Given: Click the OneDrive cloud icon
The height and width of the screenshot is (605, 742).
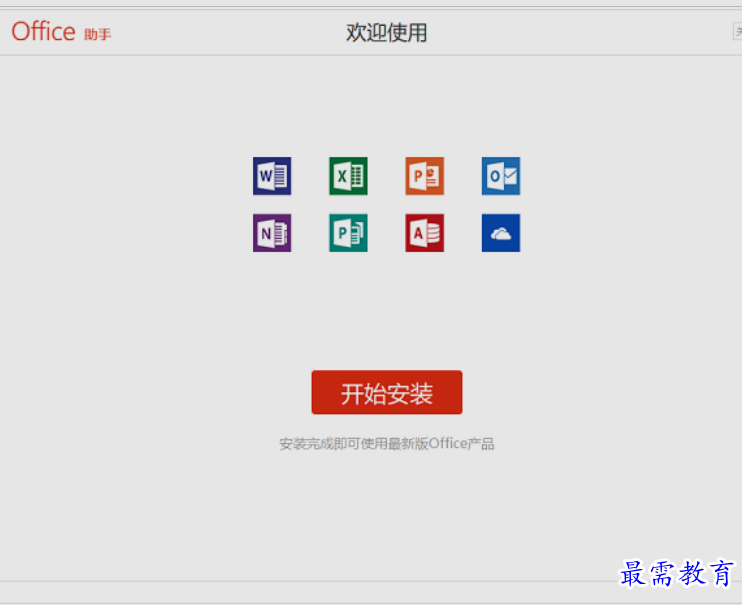Looking at the screenshot, I should tap(501, 233).
